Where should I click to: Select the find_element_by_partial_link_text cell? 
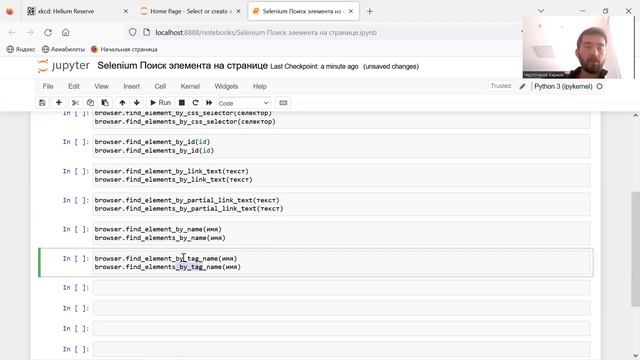coord(341,204)
